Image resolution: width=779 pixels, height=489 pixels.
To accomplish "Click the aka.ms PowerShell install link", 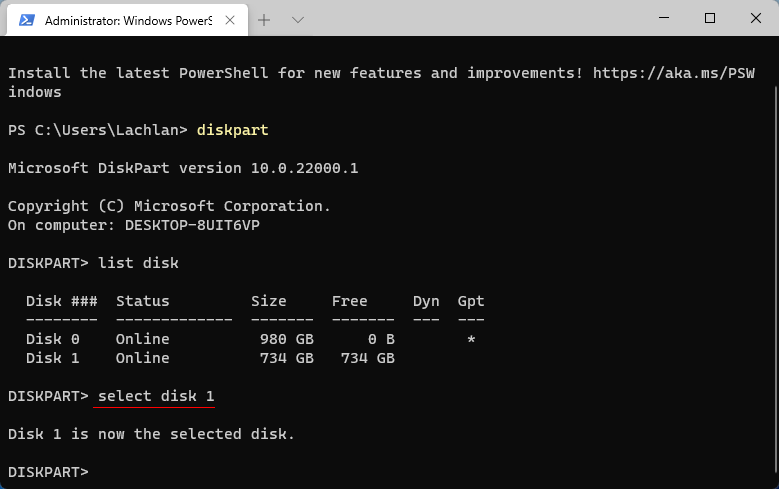I will pyautogui.click(x=682, y=73).
